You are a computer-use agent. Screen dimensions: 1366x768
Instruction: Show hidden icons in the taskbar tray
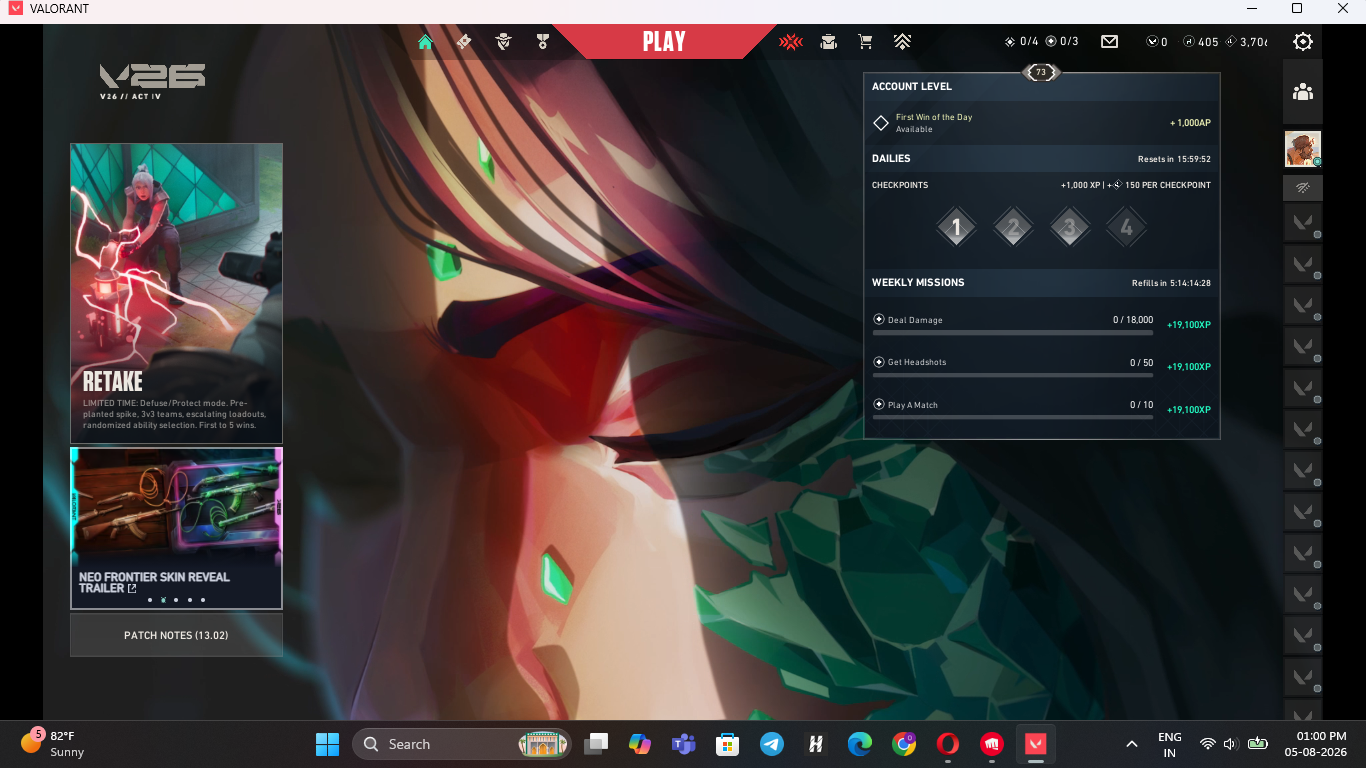(1132, 744)
